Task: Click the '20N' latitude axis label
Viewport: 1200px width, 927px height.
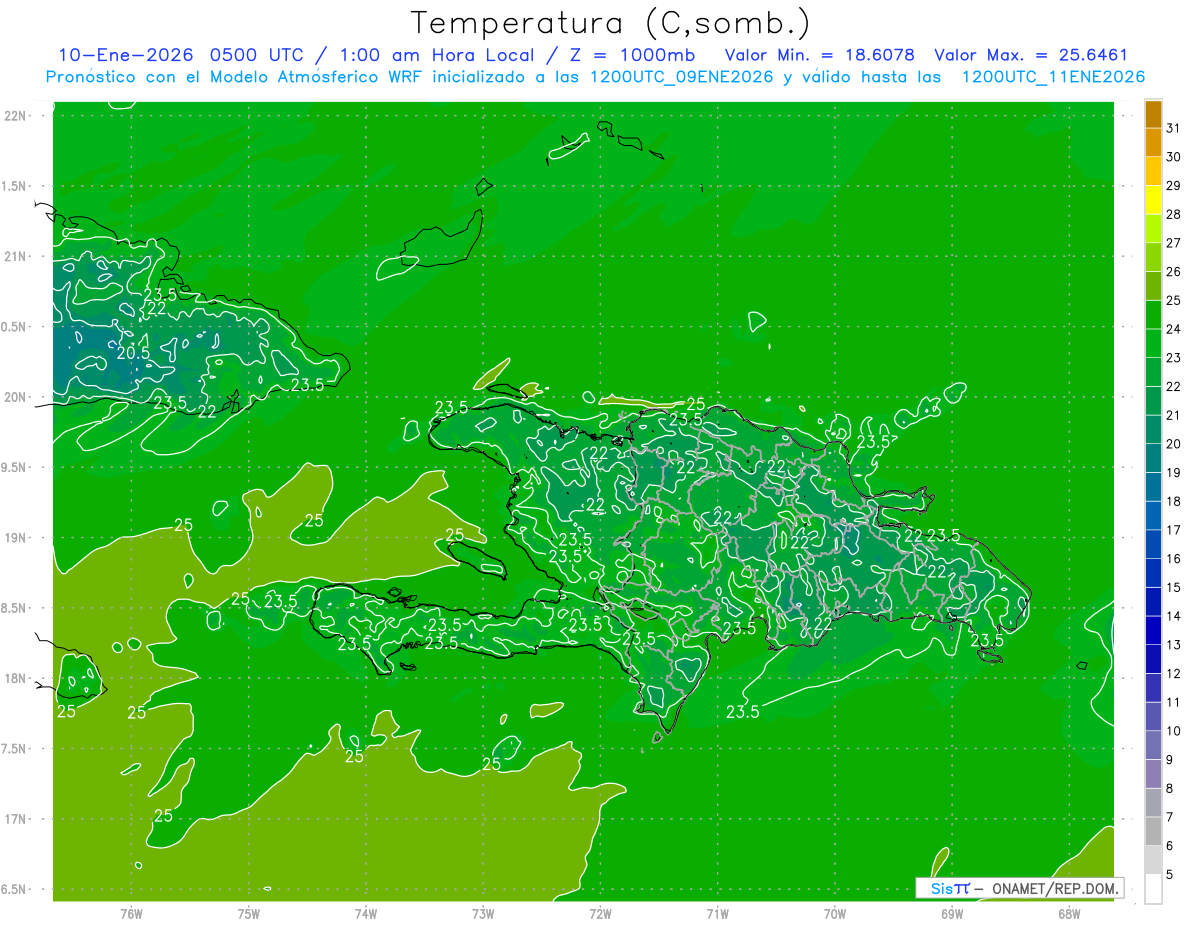Action: pyautogui.click(x=14, y=397)
